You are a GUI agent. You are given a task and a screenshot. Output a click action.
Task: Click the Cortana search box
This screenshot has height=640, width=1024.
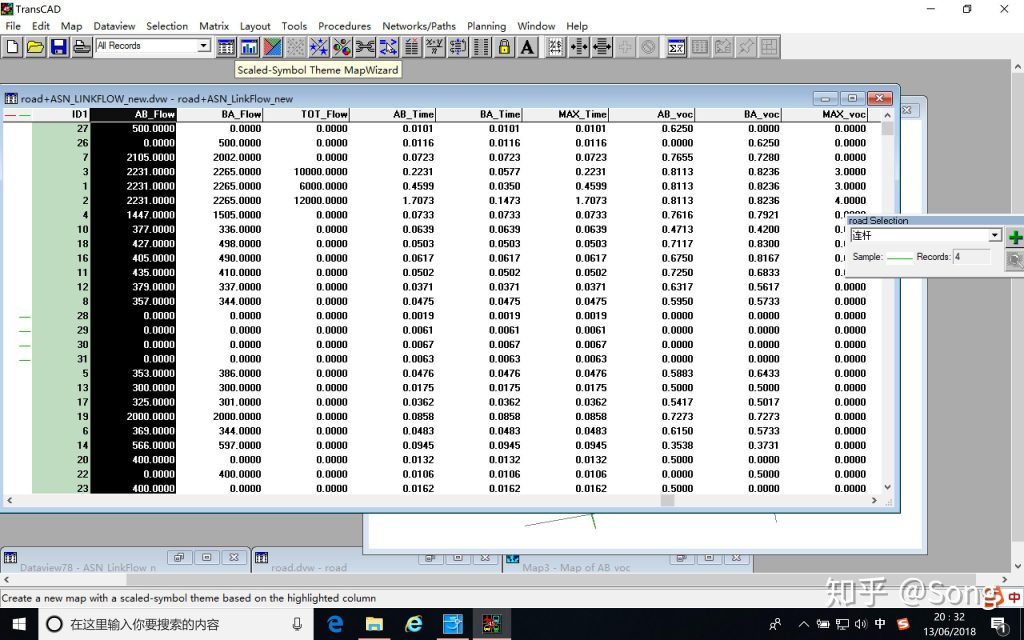(175, 624)
